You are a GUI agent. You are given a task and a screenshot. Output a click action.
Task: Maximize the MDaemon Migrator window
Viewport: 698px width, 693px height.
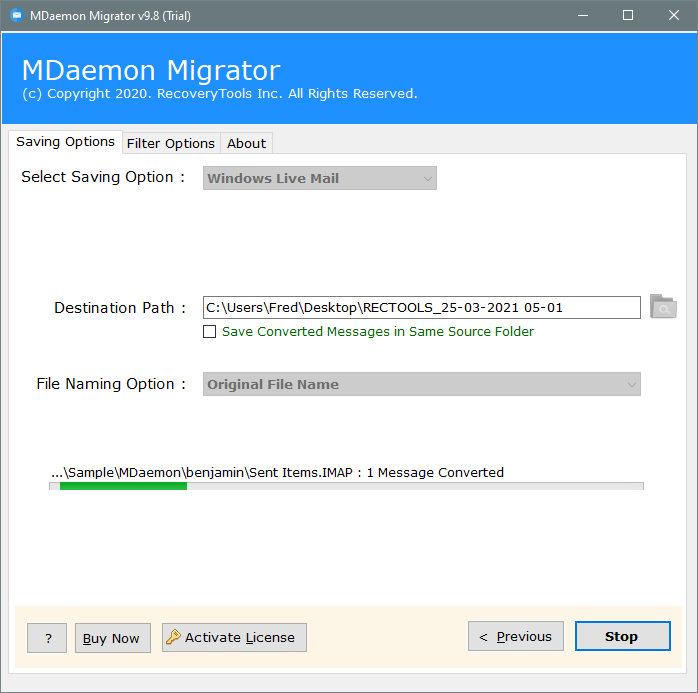tap(628, 16)
